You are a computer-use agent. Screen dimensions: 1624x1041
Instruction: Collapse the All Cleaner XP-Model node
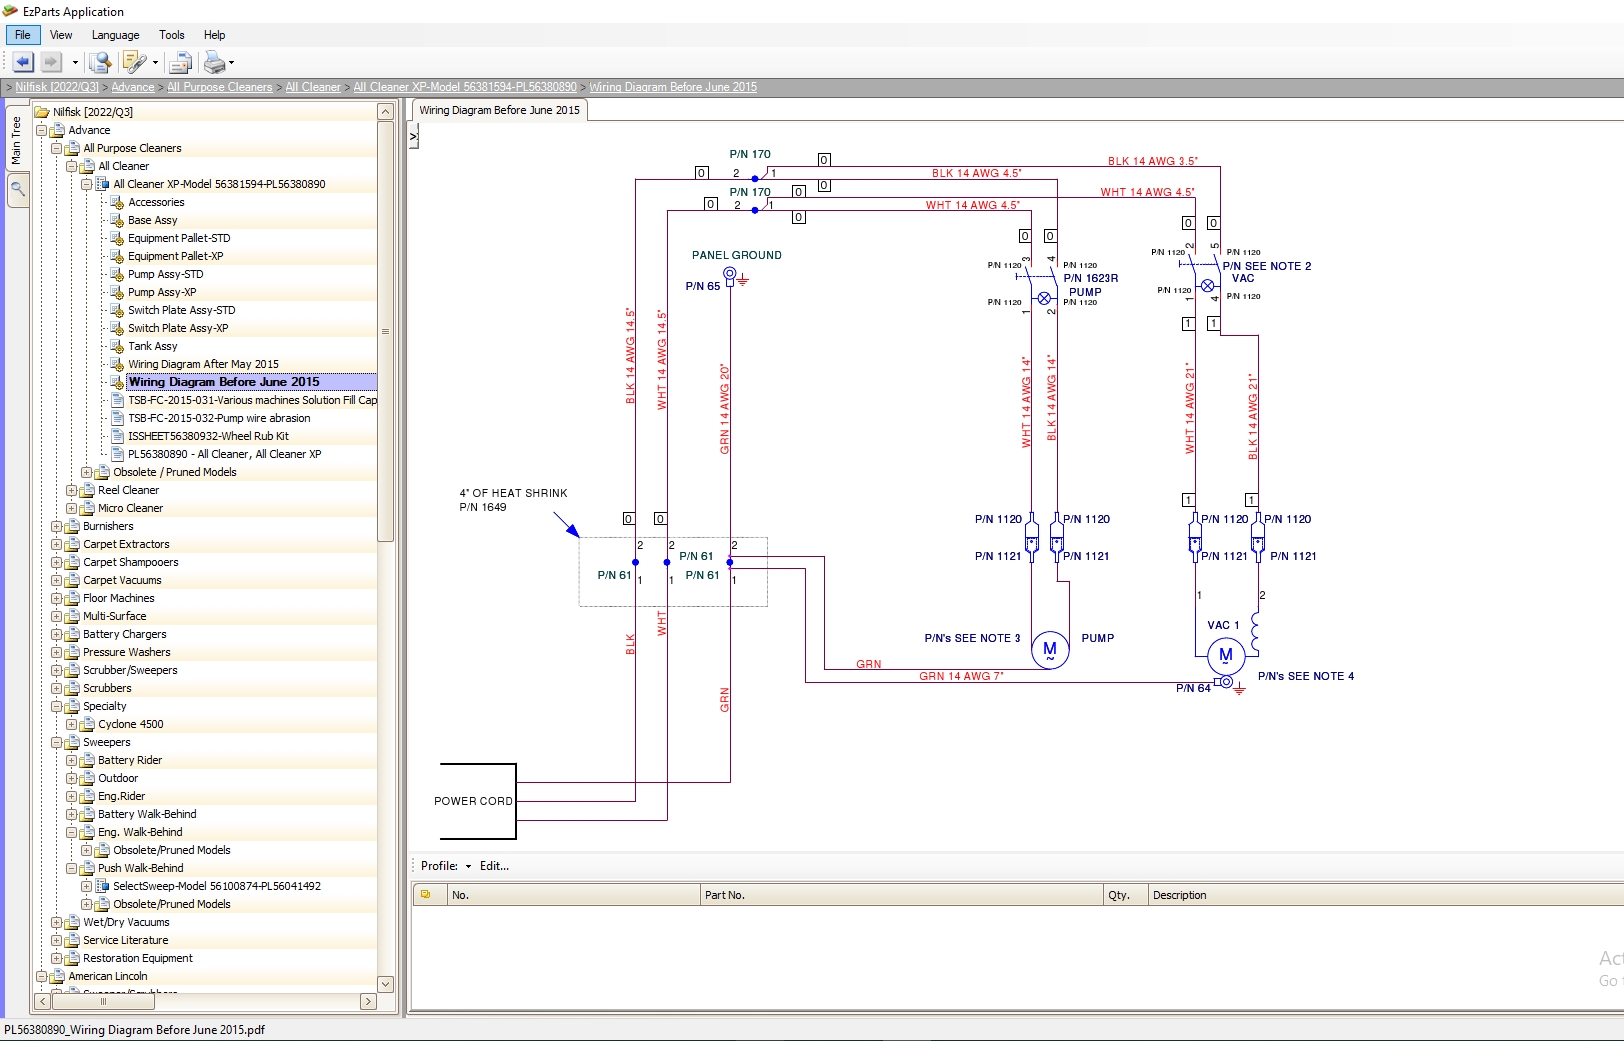[x=87, y=184]
